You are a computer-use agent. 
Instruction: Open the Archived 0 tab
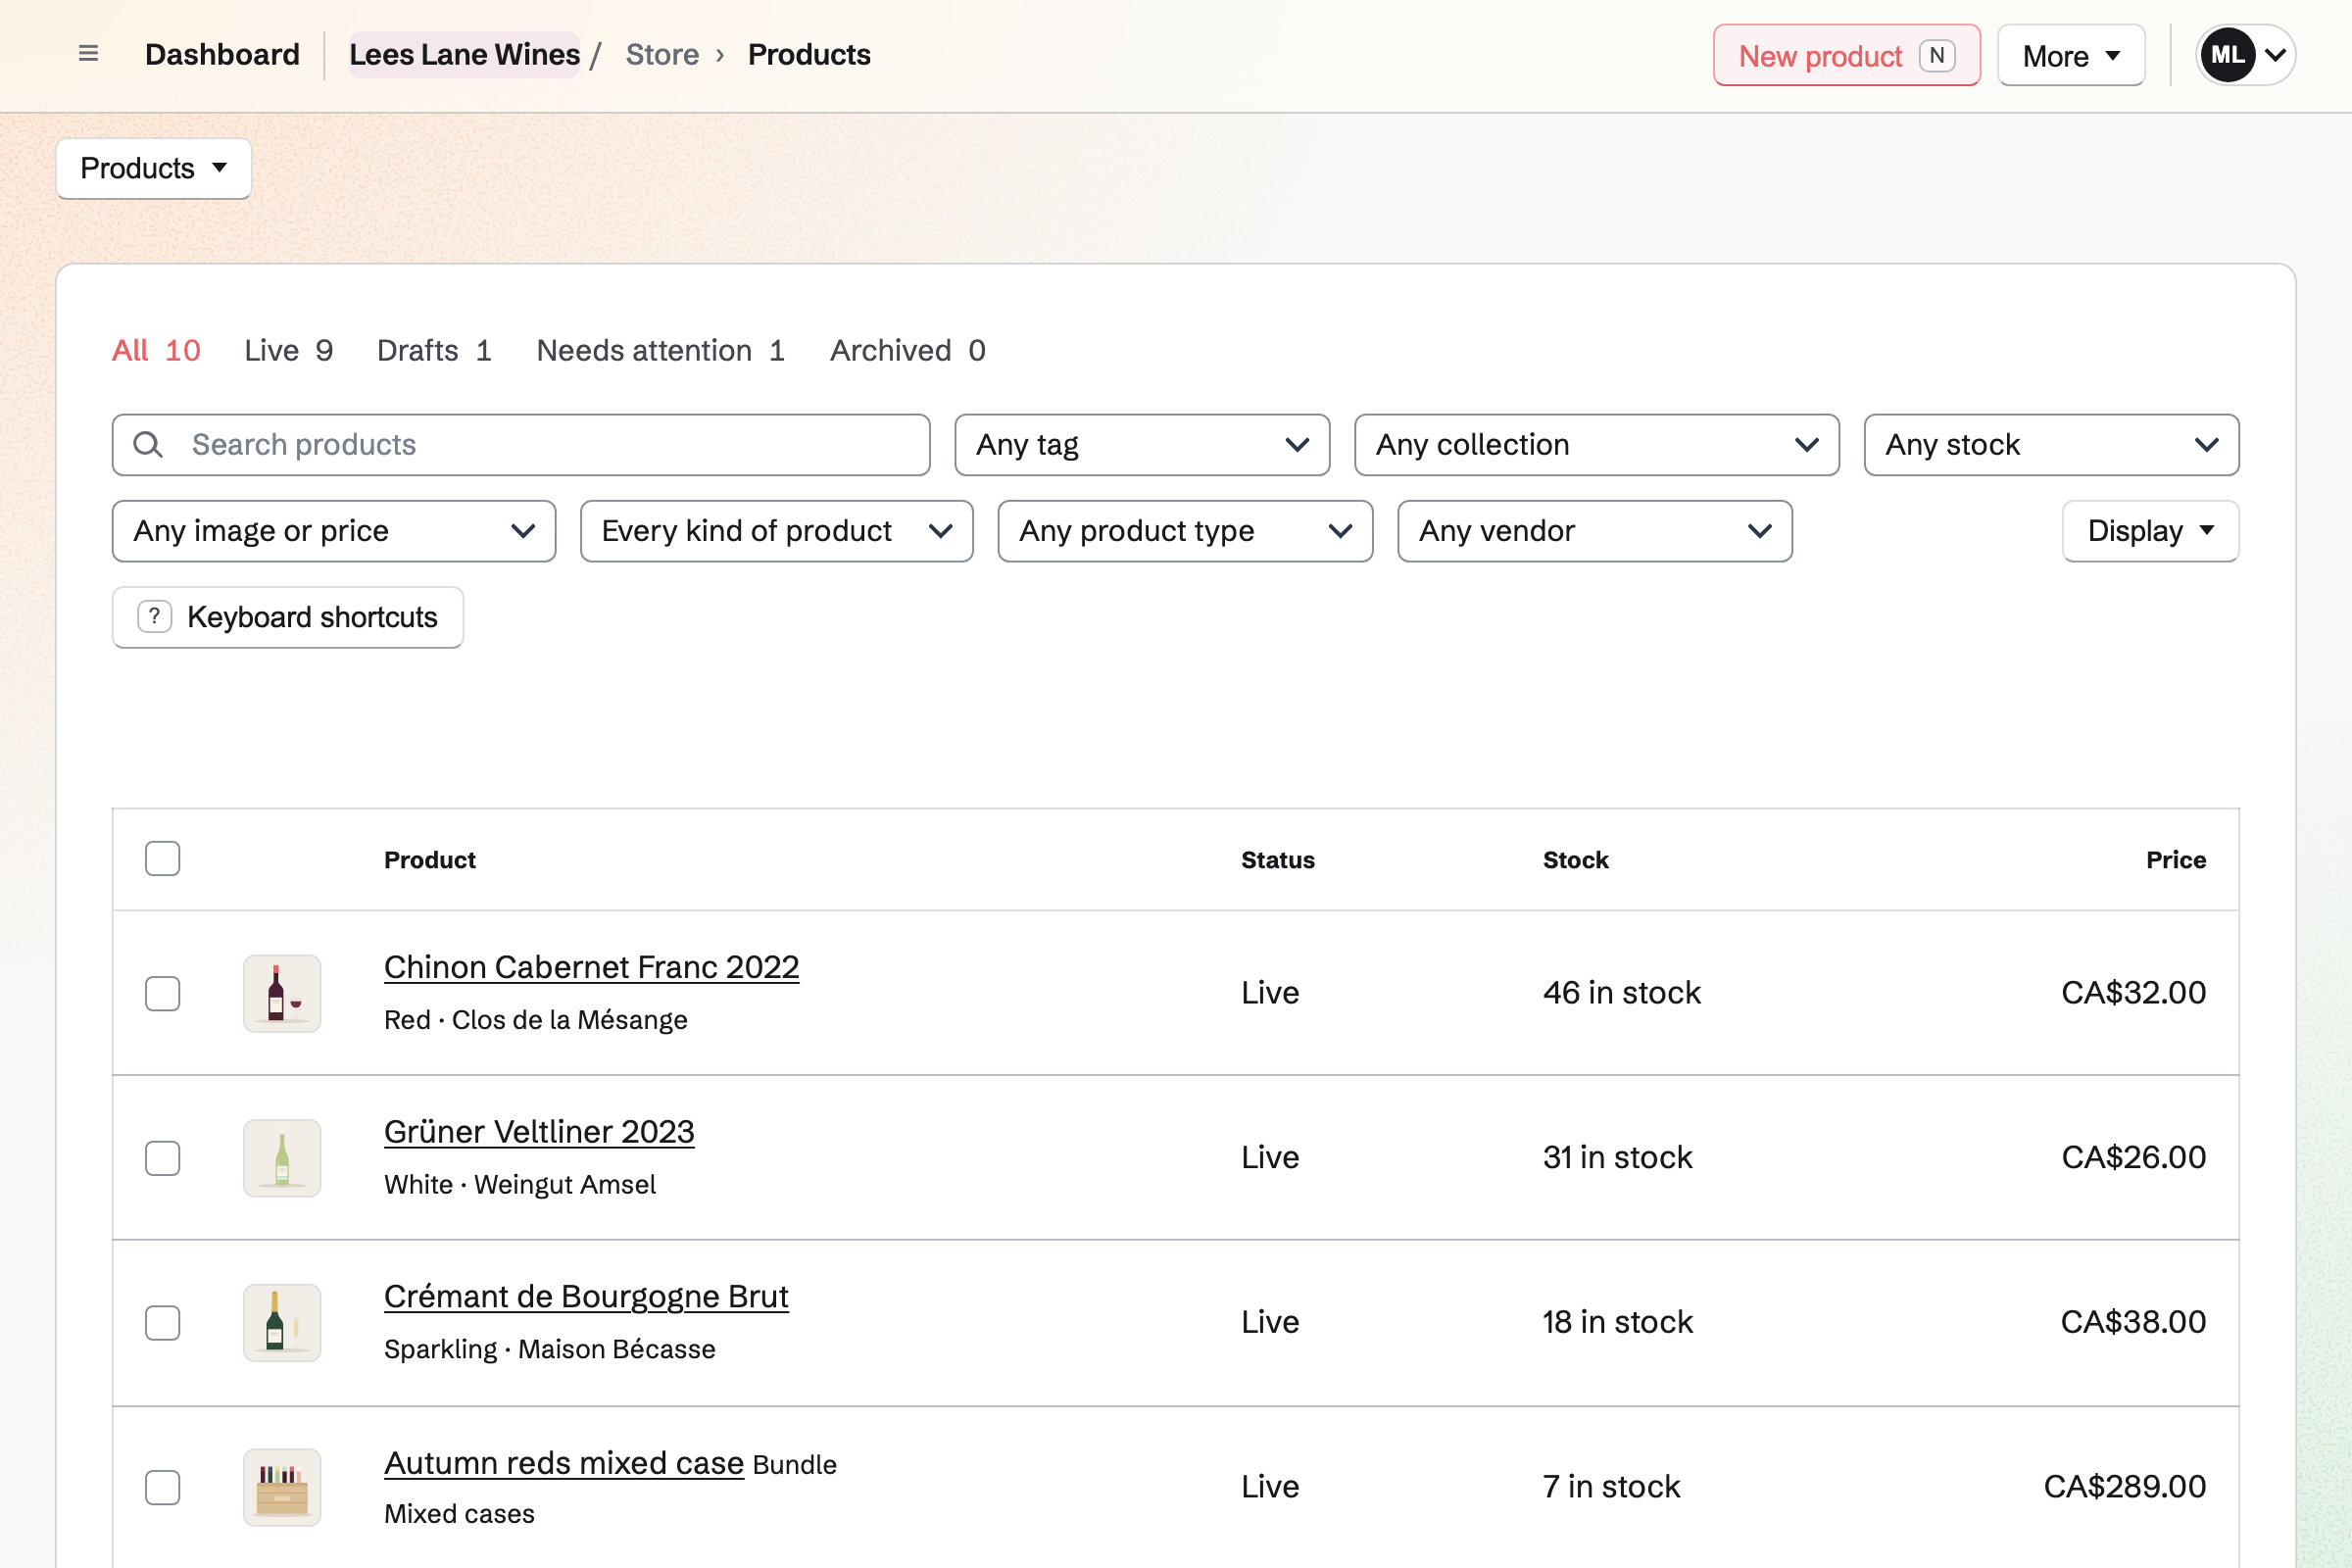pos(907,350)
